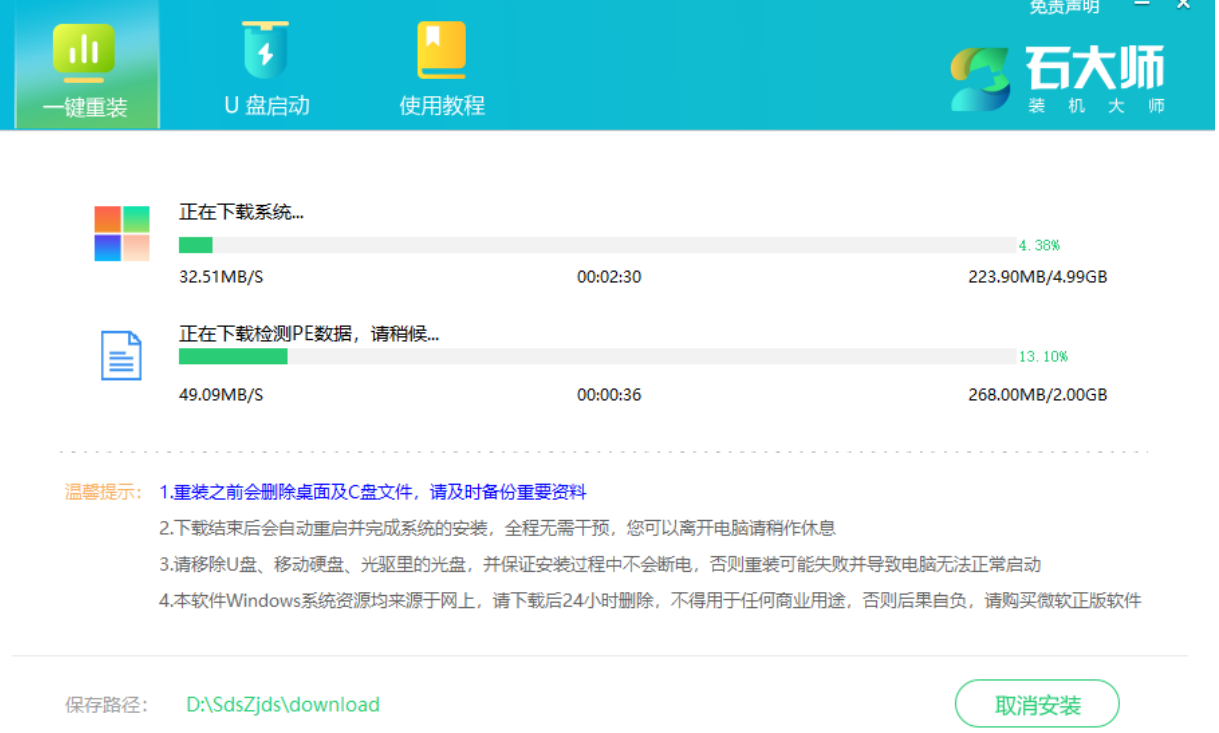This screenshot has width=1219, height=733.
Task: Click the 00:02:30 remaining time
Action: click(609, 277)
